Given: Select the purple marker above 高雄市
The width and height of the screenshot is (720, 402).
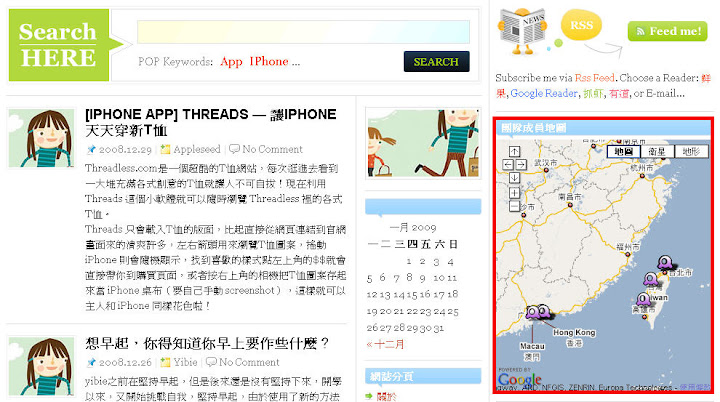Looking at the screenshot, I should pyautogui.click(x=643, y=300).
